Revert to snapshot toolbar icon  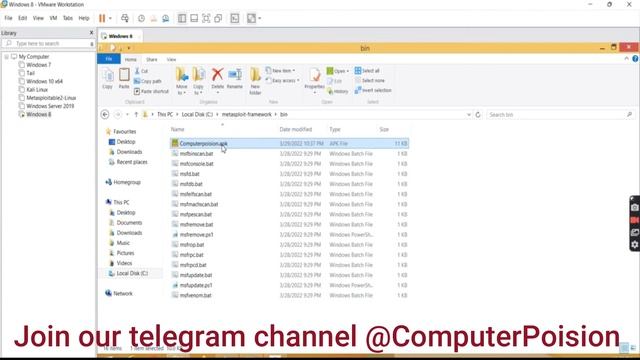coord(153,18)
